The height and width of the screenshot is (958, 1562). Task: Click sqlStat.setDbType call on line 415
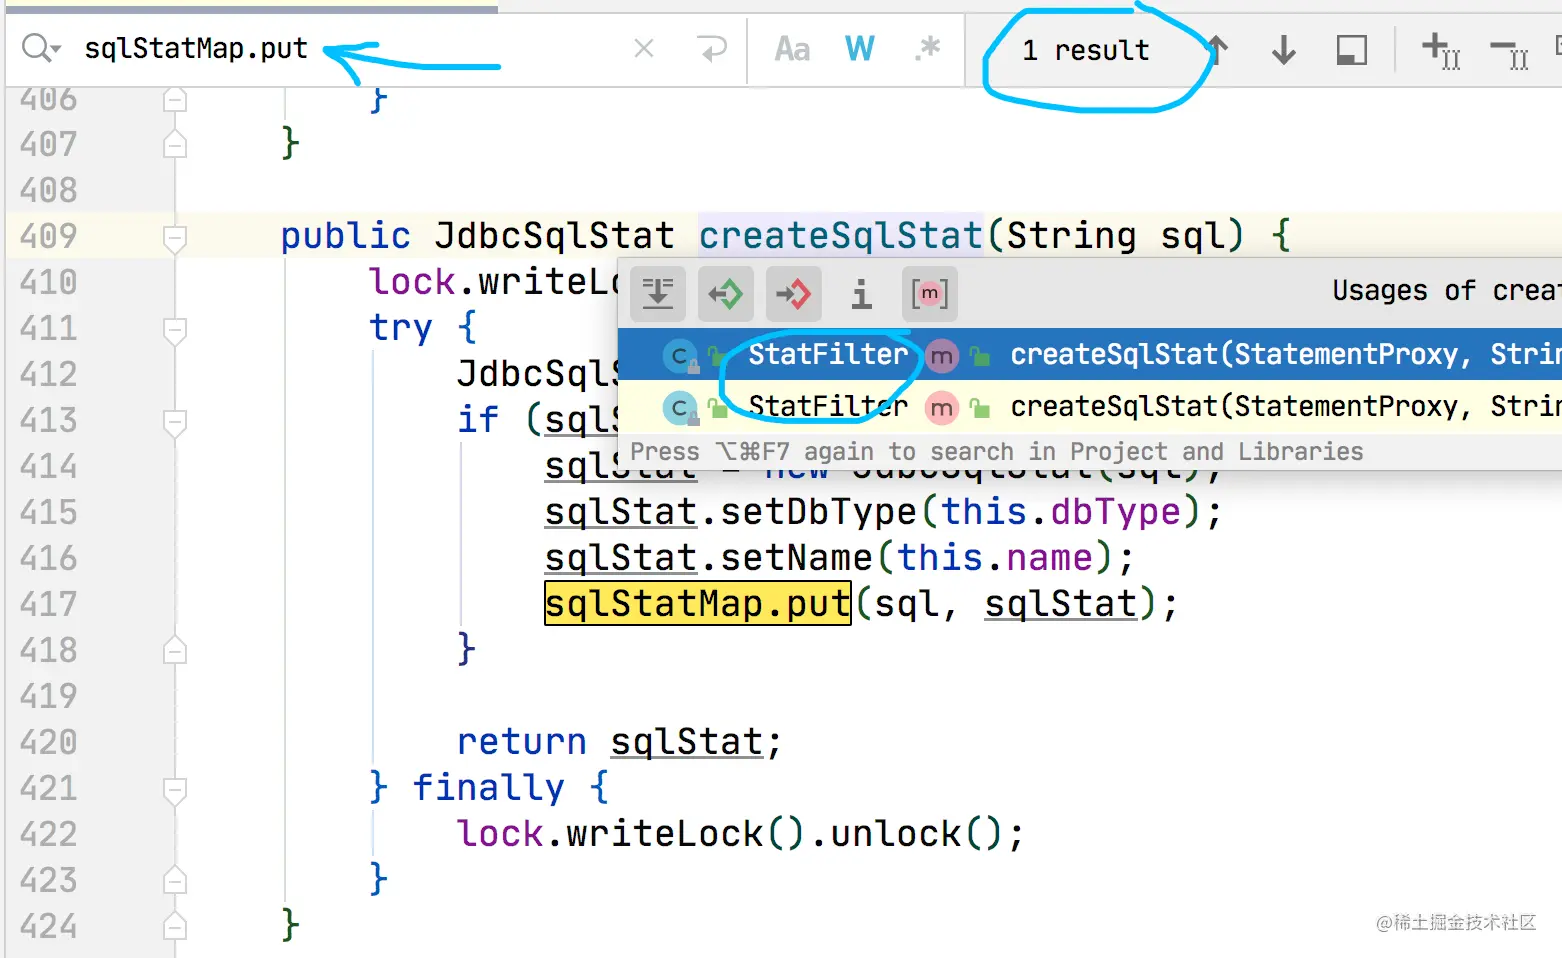click(x=883, y=512)
